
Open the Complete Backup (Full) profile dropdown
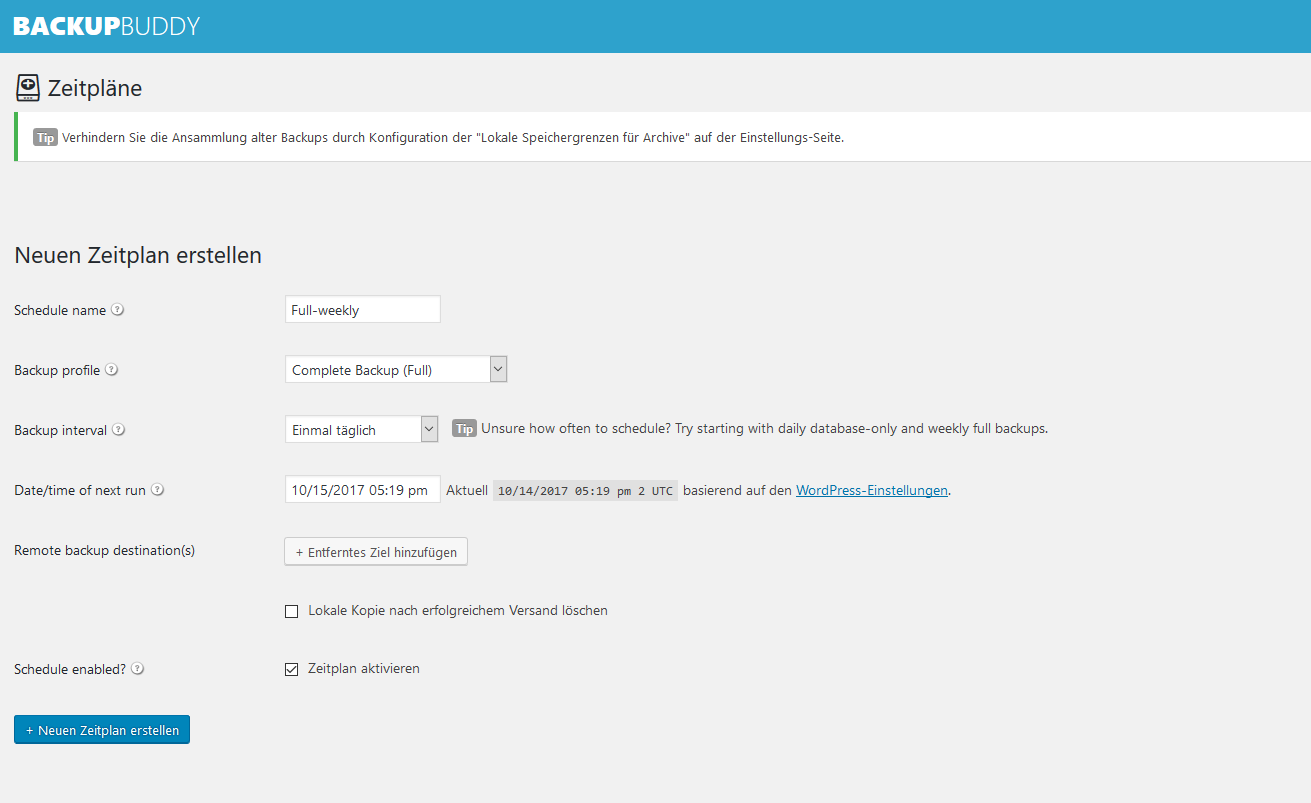[396, 370]
